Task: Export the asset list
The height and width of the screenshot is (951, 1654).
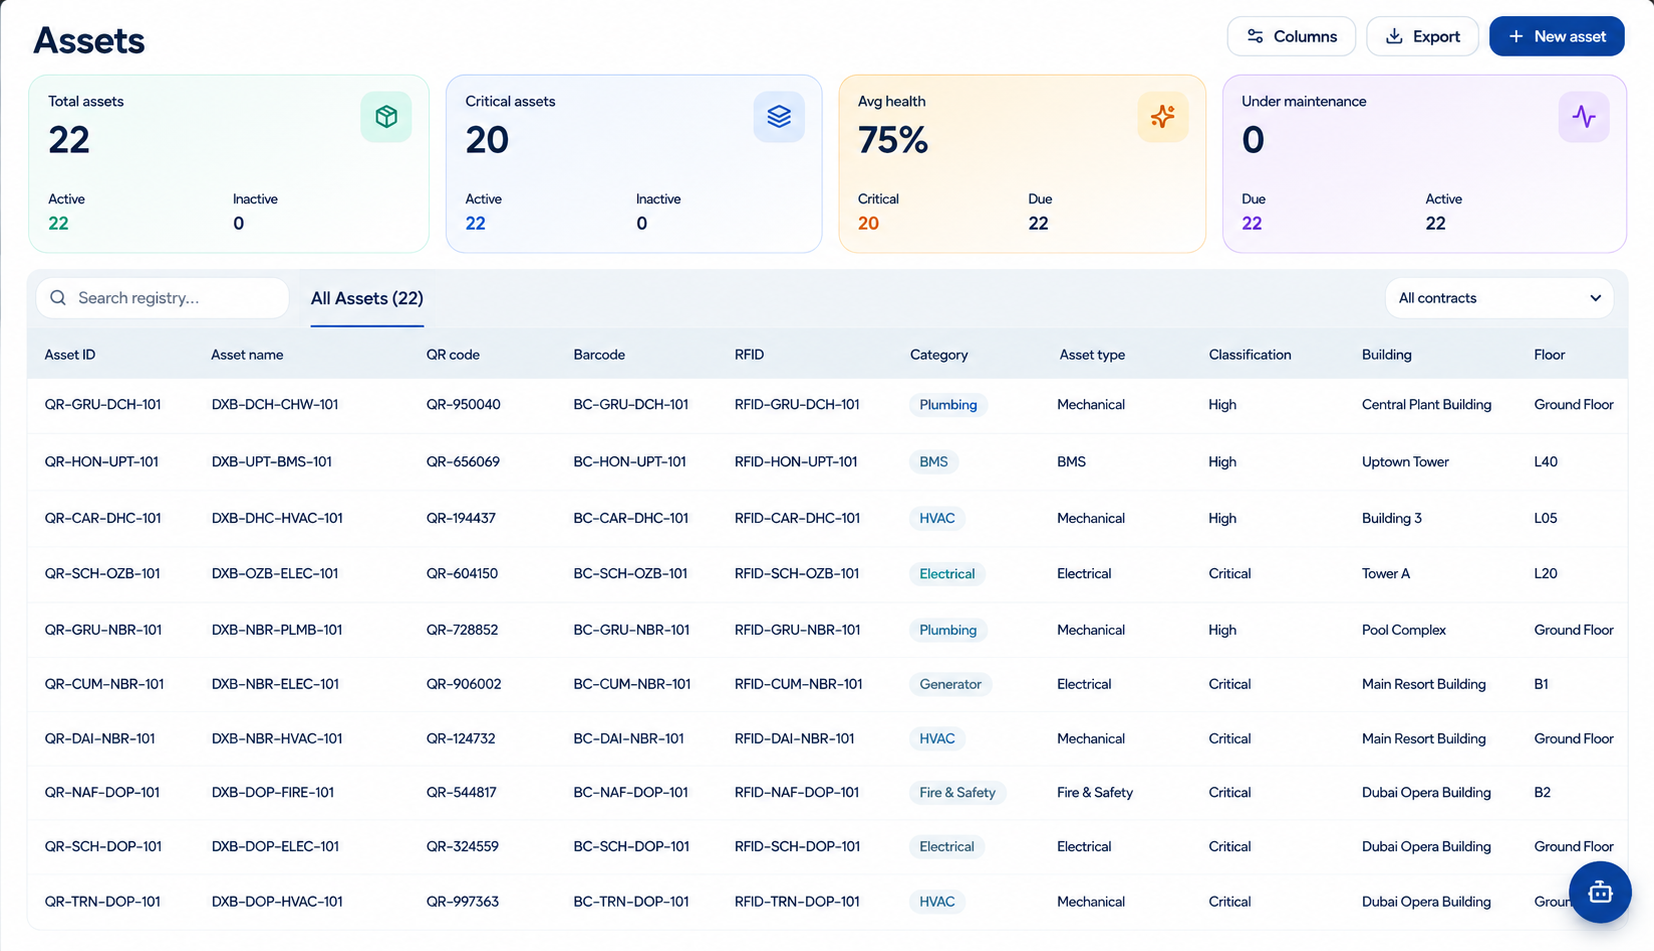Action: tap(1422, 36)
